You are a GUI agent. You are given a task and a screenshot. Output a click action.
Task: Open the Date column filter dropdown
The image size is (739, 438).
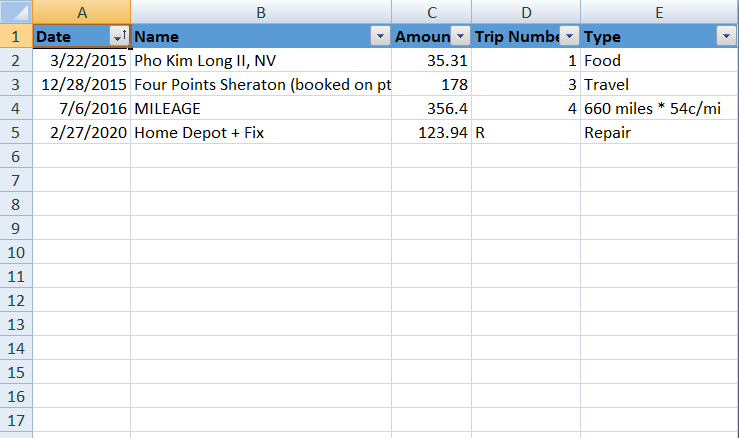119,37
